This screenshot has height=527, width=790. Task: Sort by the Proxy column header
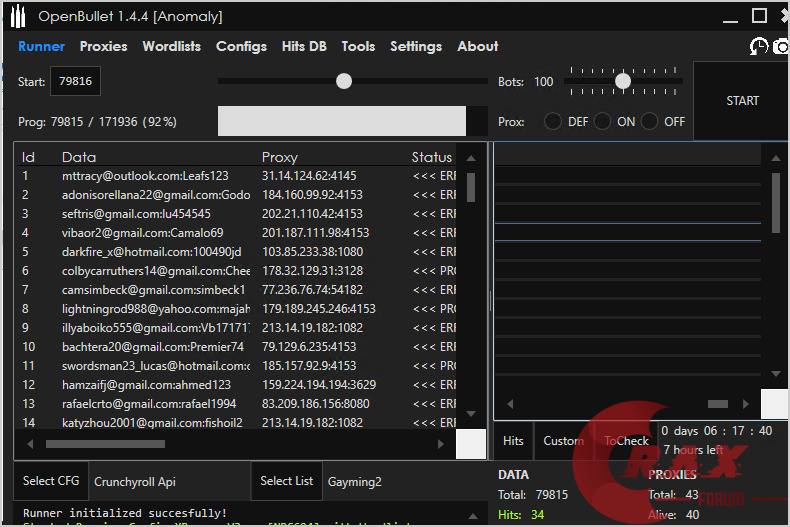point(280,157)
